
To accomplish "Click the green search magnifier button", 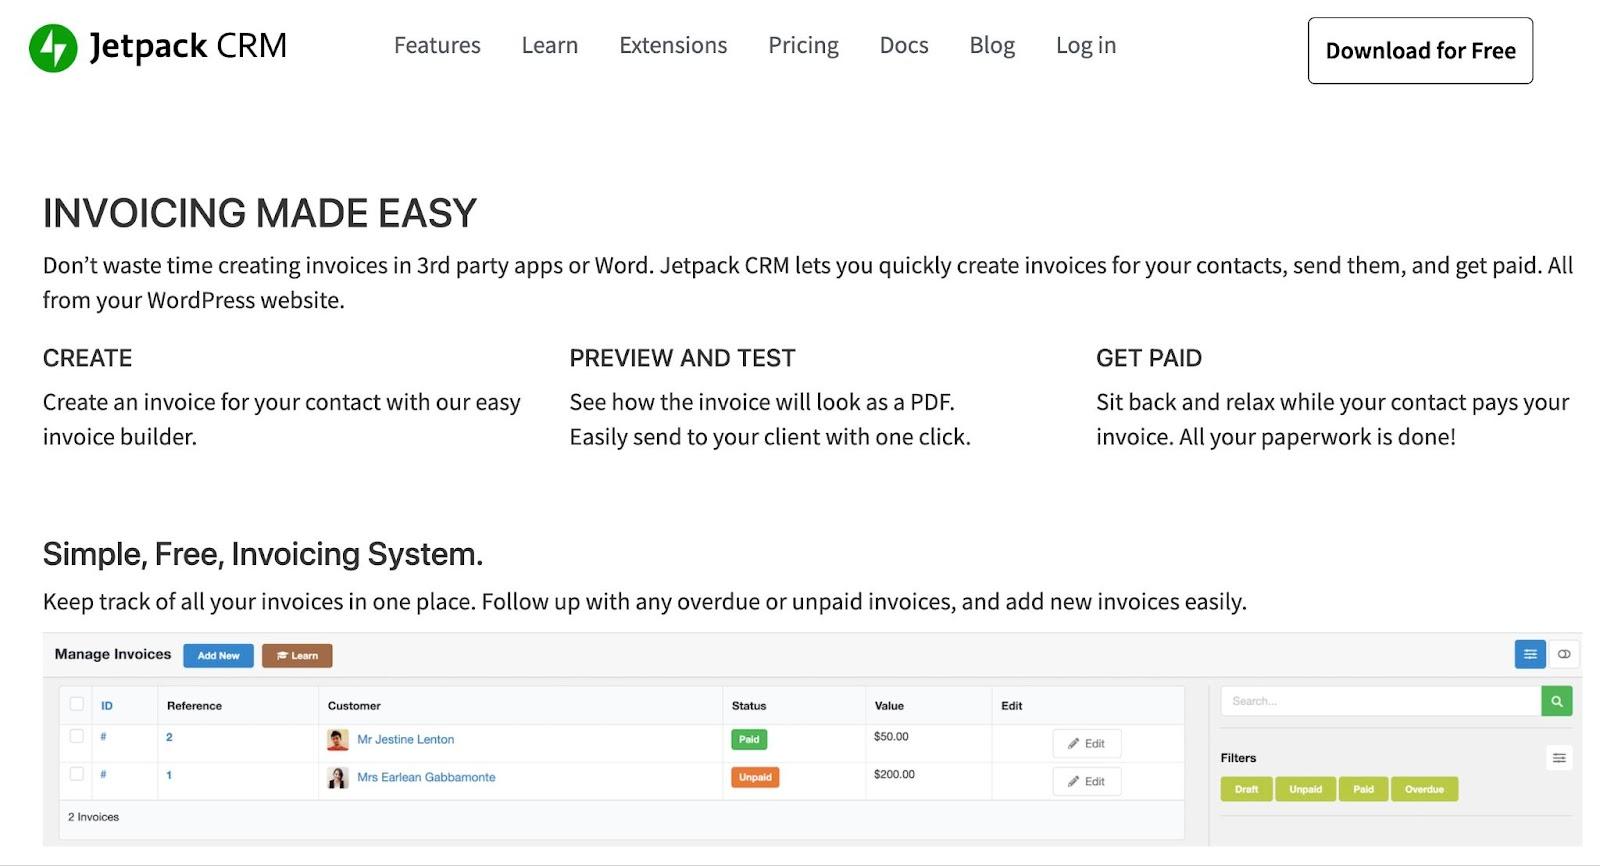I will (x=1557, y=701).
